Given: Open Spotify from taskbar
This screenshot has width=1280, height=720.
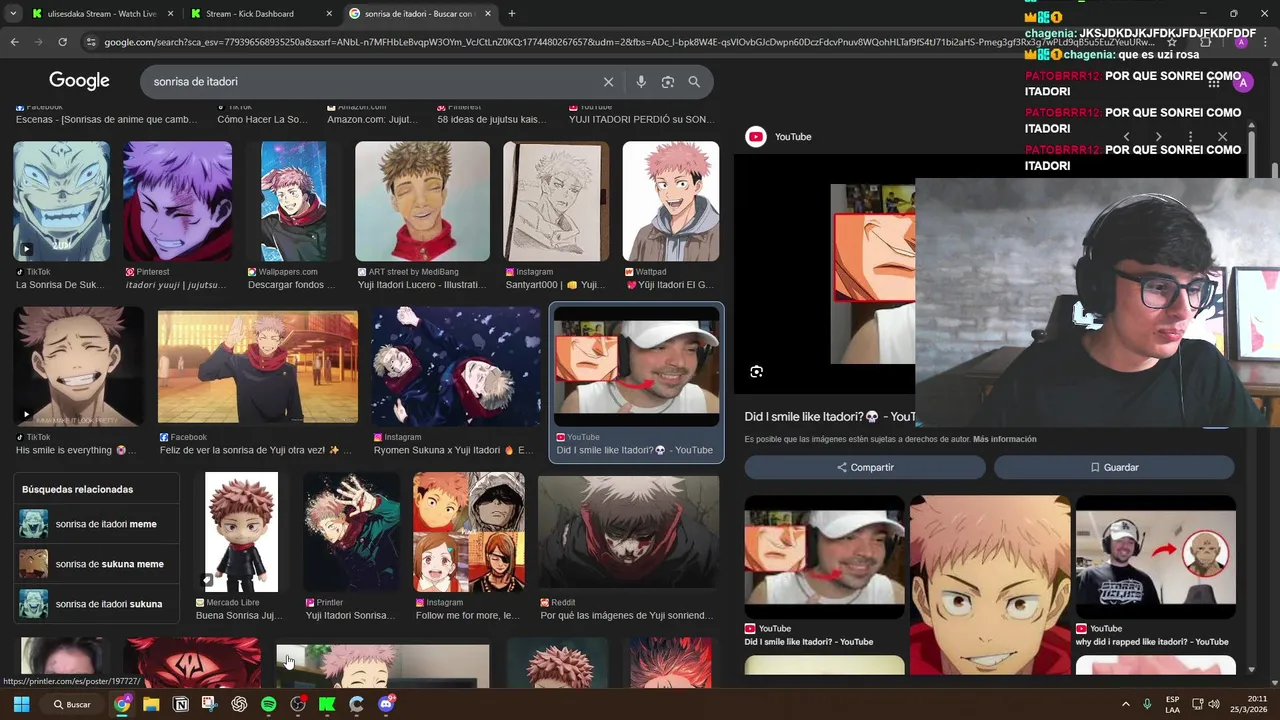Looking at the screenshot, I should [x=268, y=704].
